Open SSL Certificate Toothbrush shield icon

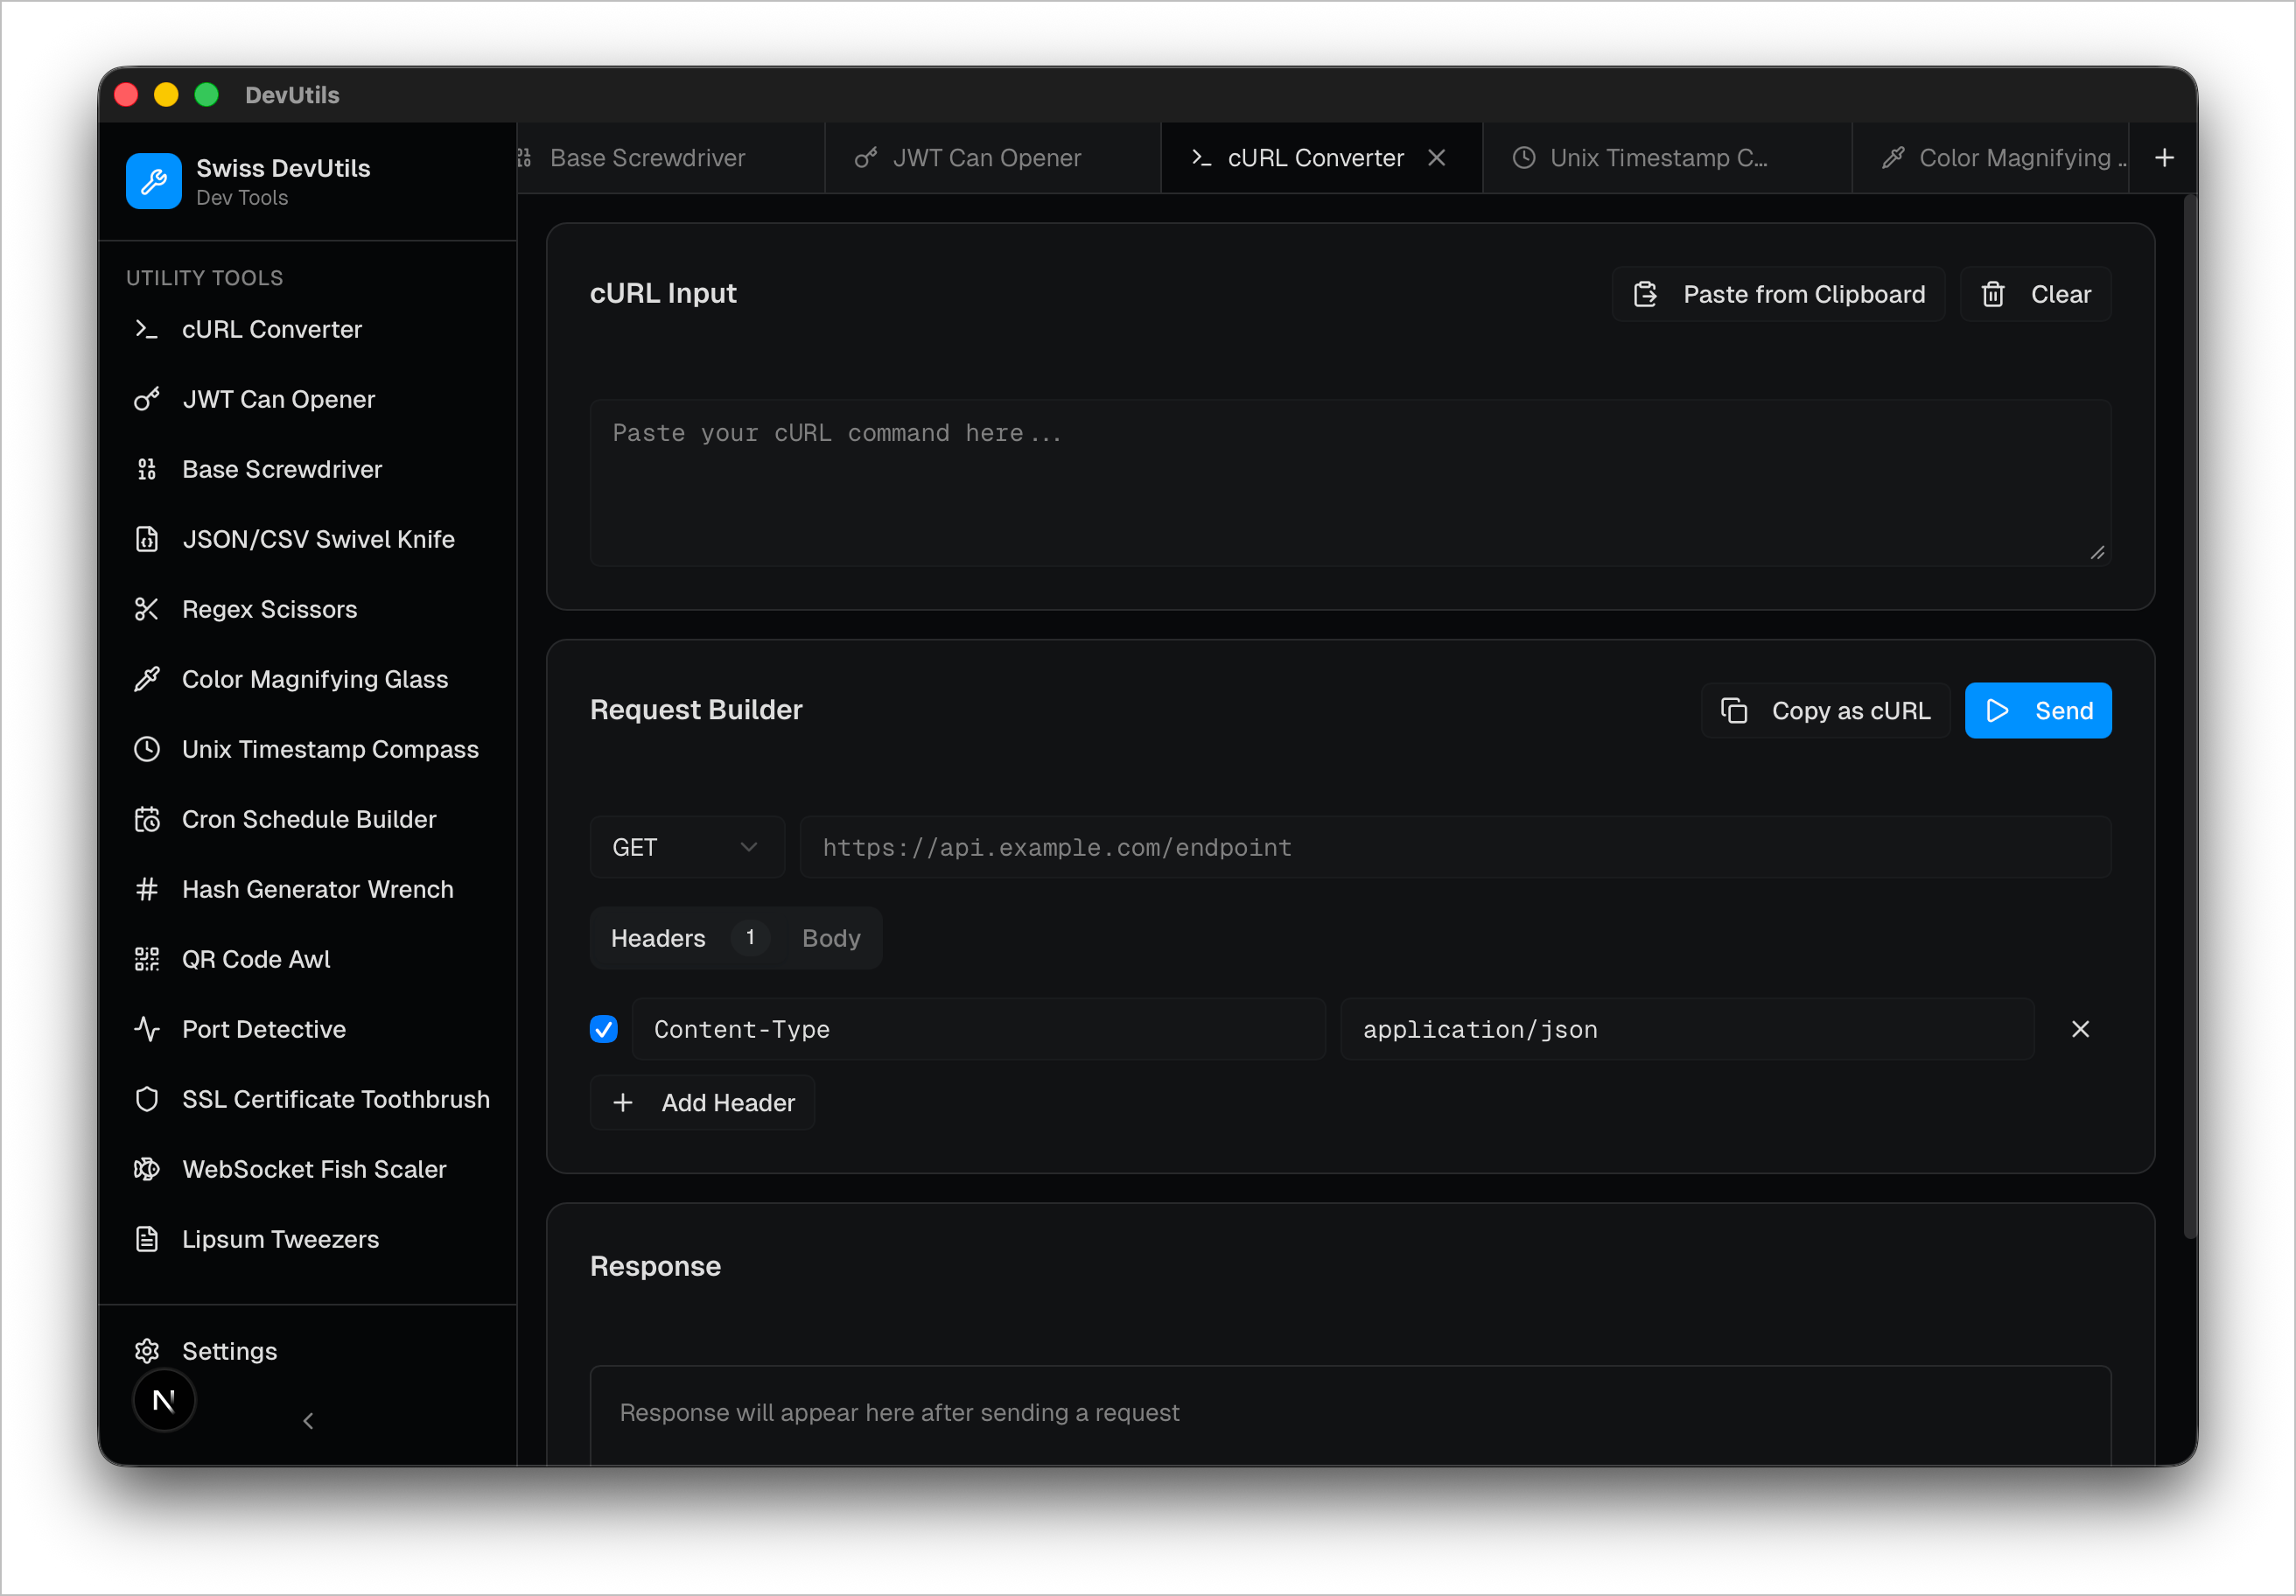[147, 1099]
